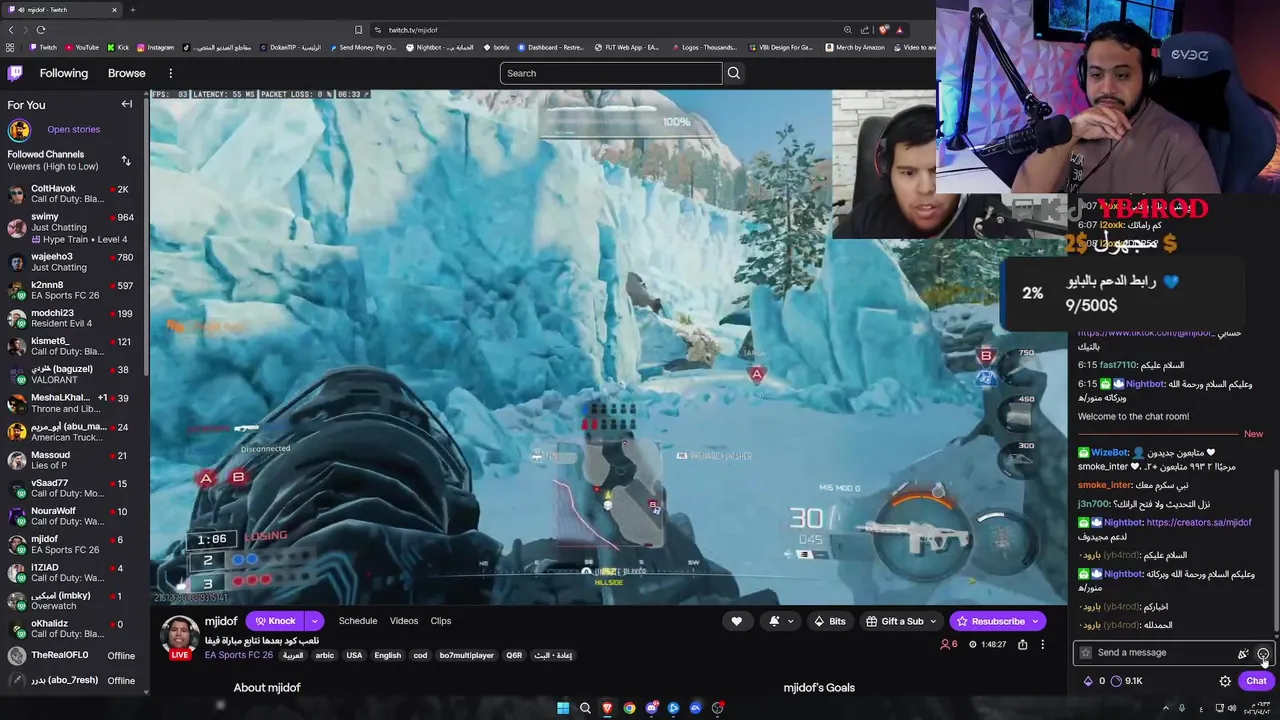Open the browser apps grid icon
1280x720 pixels.
(x=10, y=47)
